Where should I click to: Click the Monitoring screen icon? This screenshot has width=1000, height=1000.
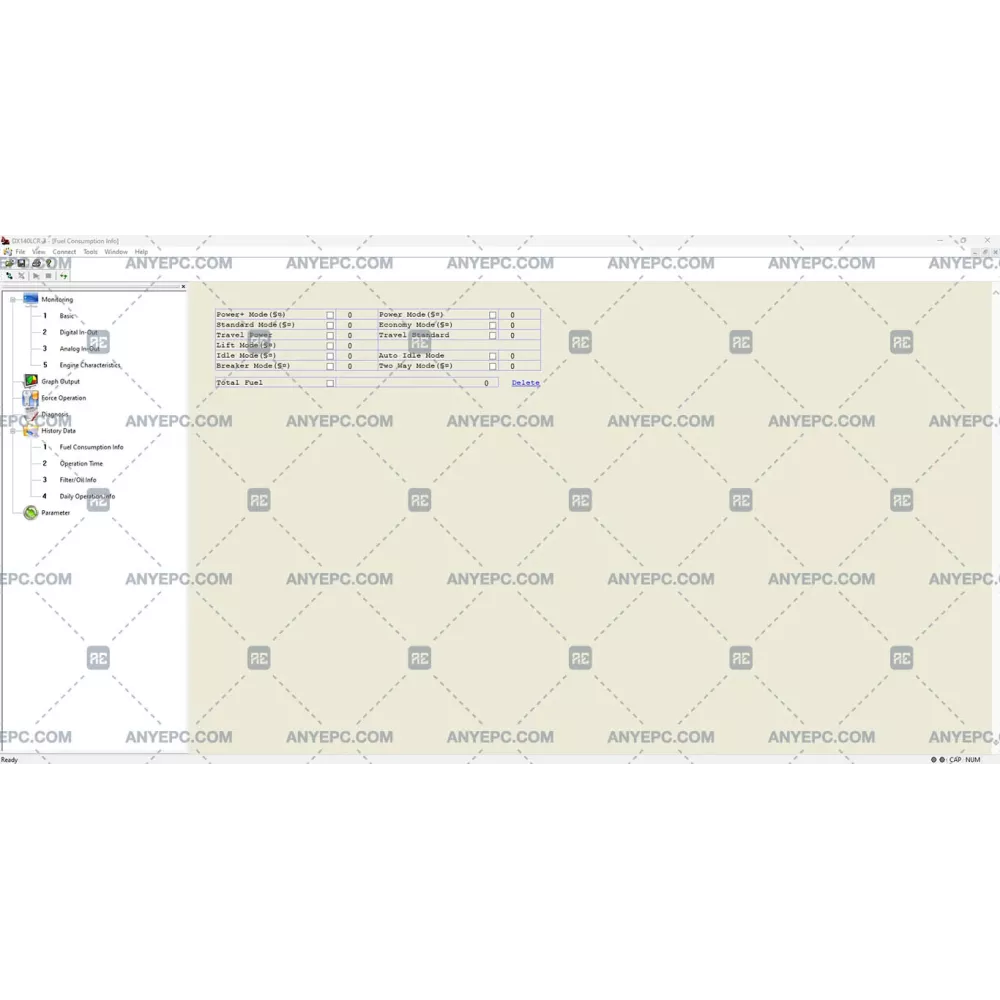tap(30, 299)
